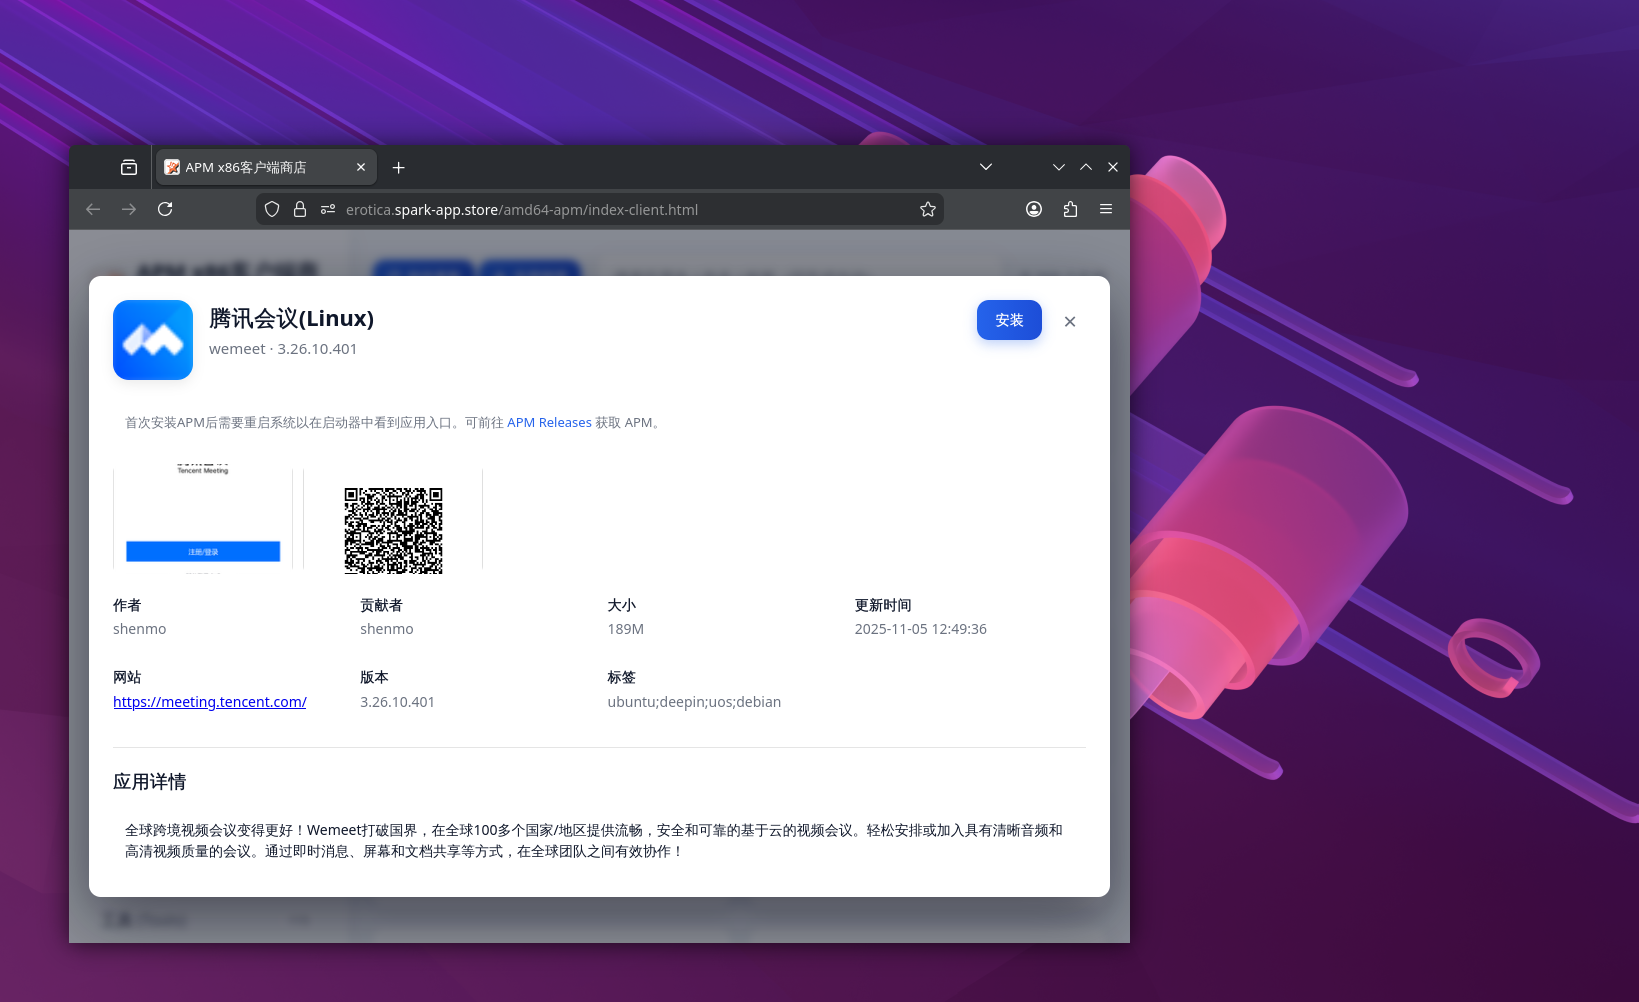
Task: Click the 腾讯会议 app logo icon
Action: (x=153, y=340)
